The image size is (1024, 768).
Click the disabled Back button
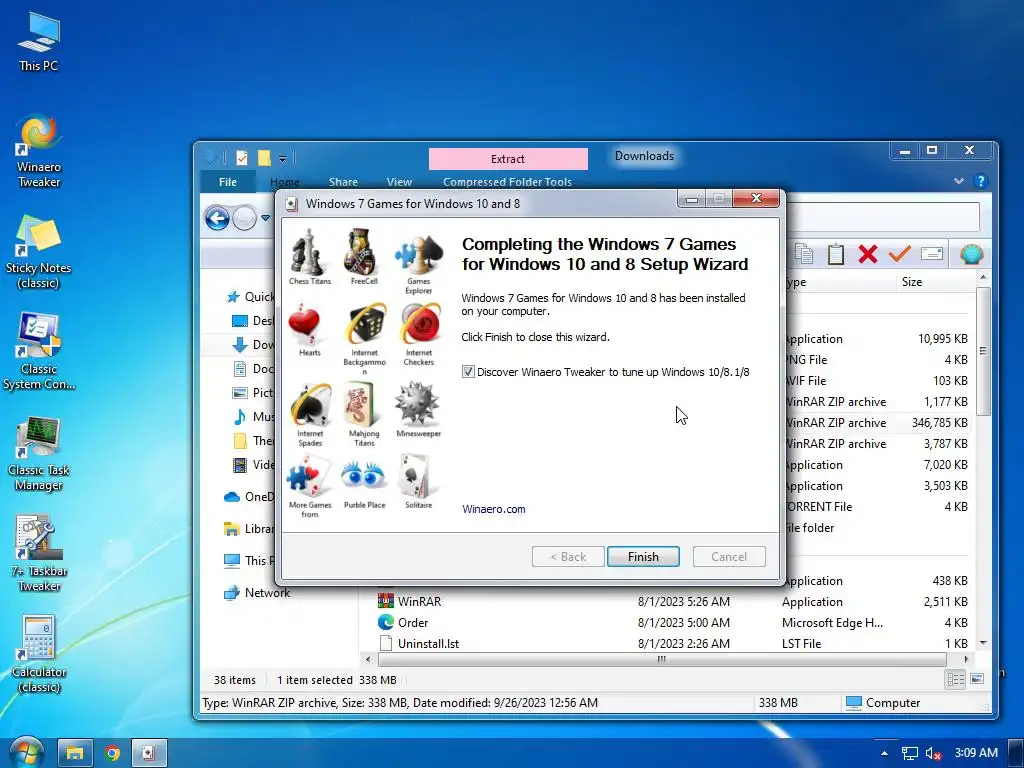(x=568, y=556)
